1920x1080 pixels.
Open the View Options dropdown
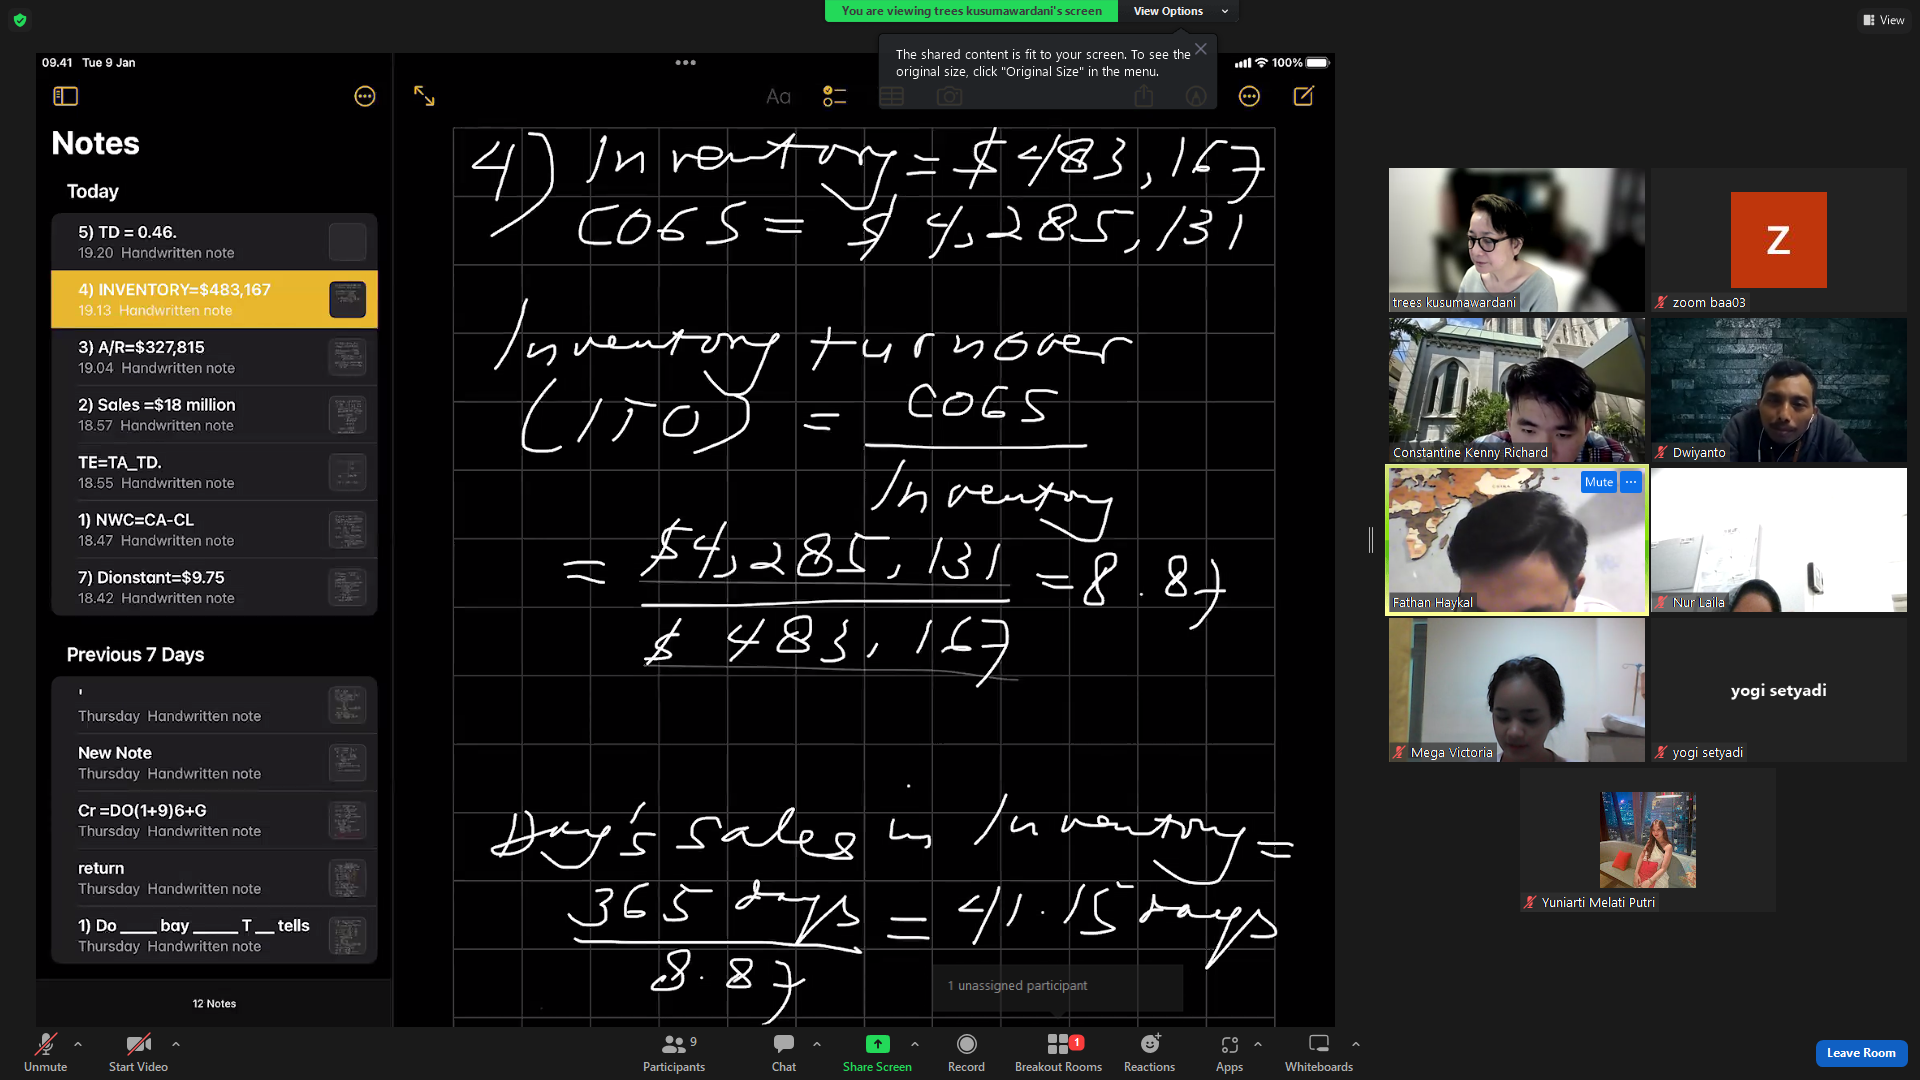pos(1179,11)
